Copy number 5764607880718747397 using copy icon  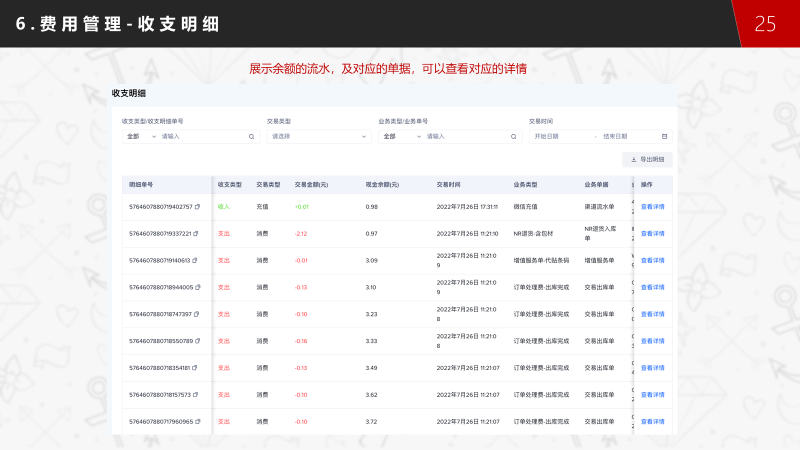(x=195, y=314)
